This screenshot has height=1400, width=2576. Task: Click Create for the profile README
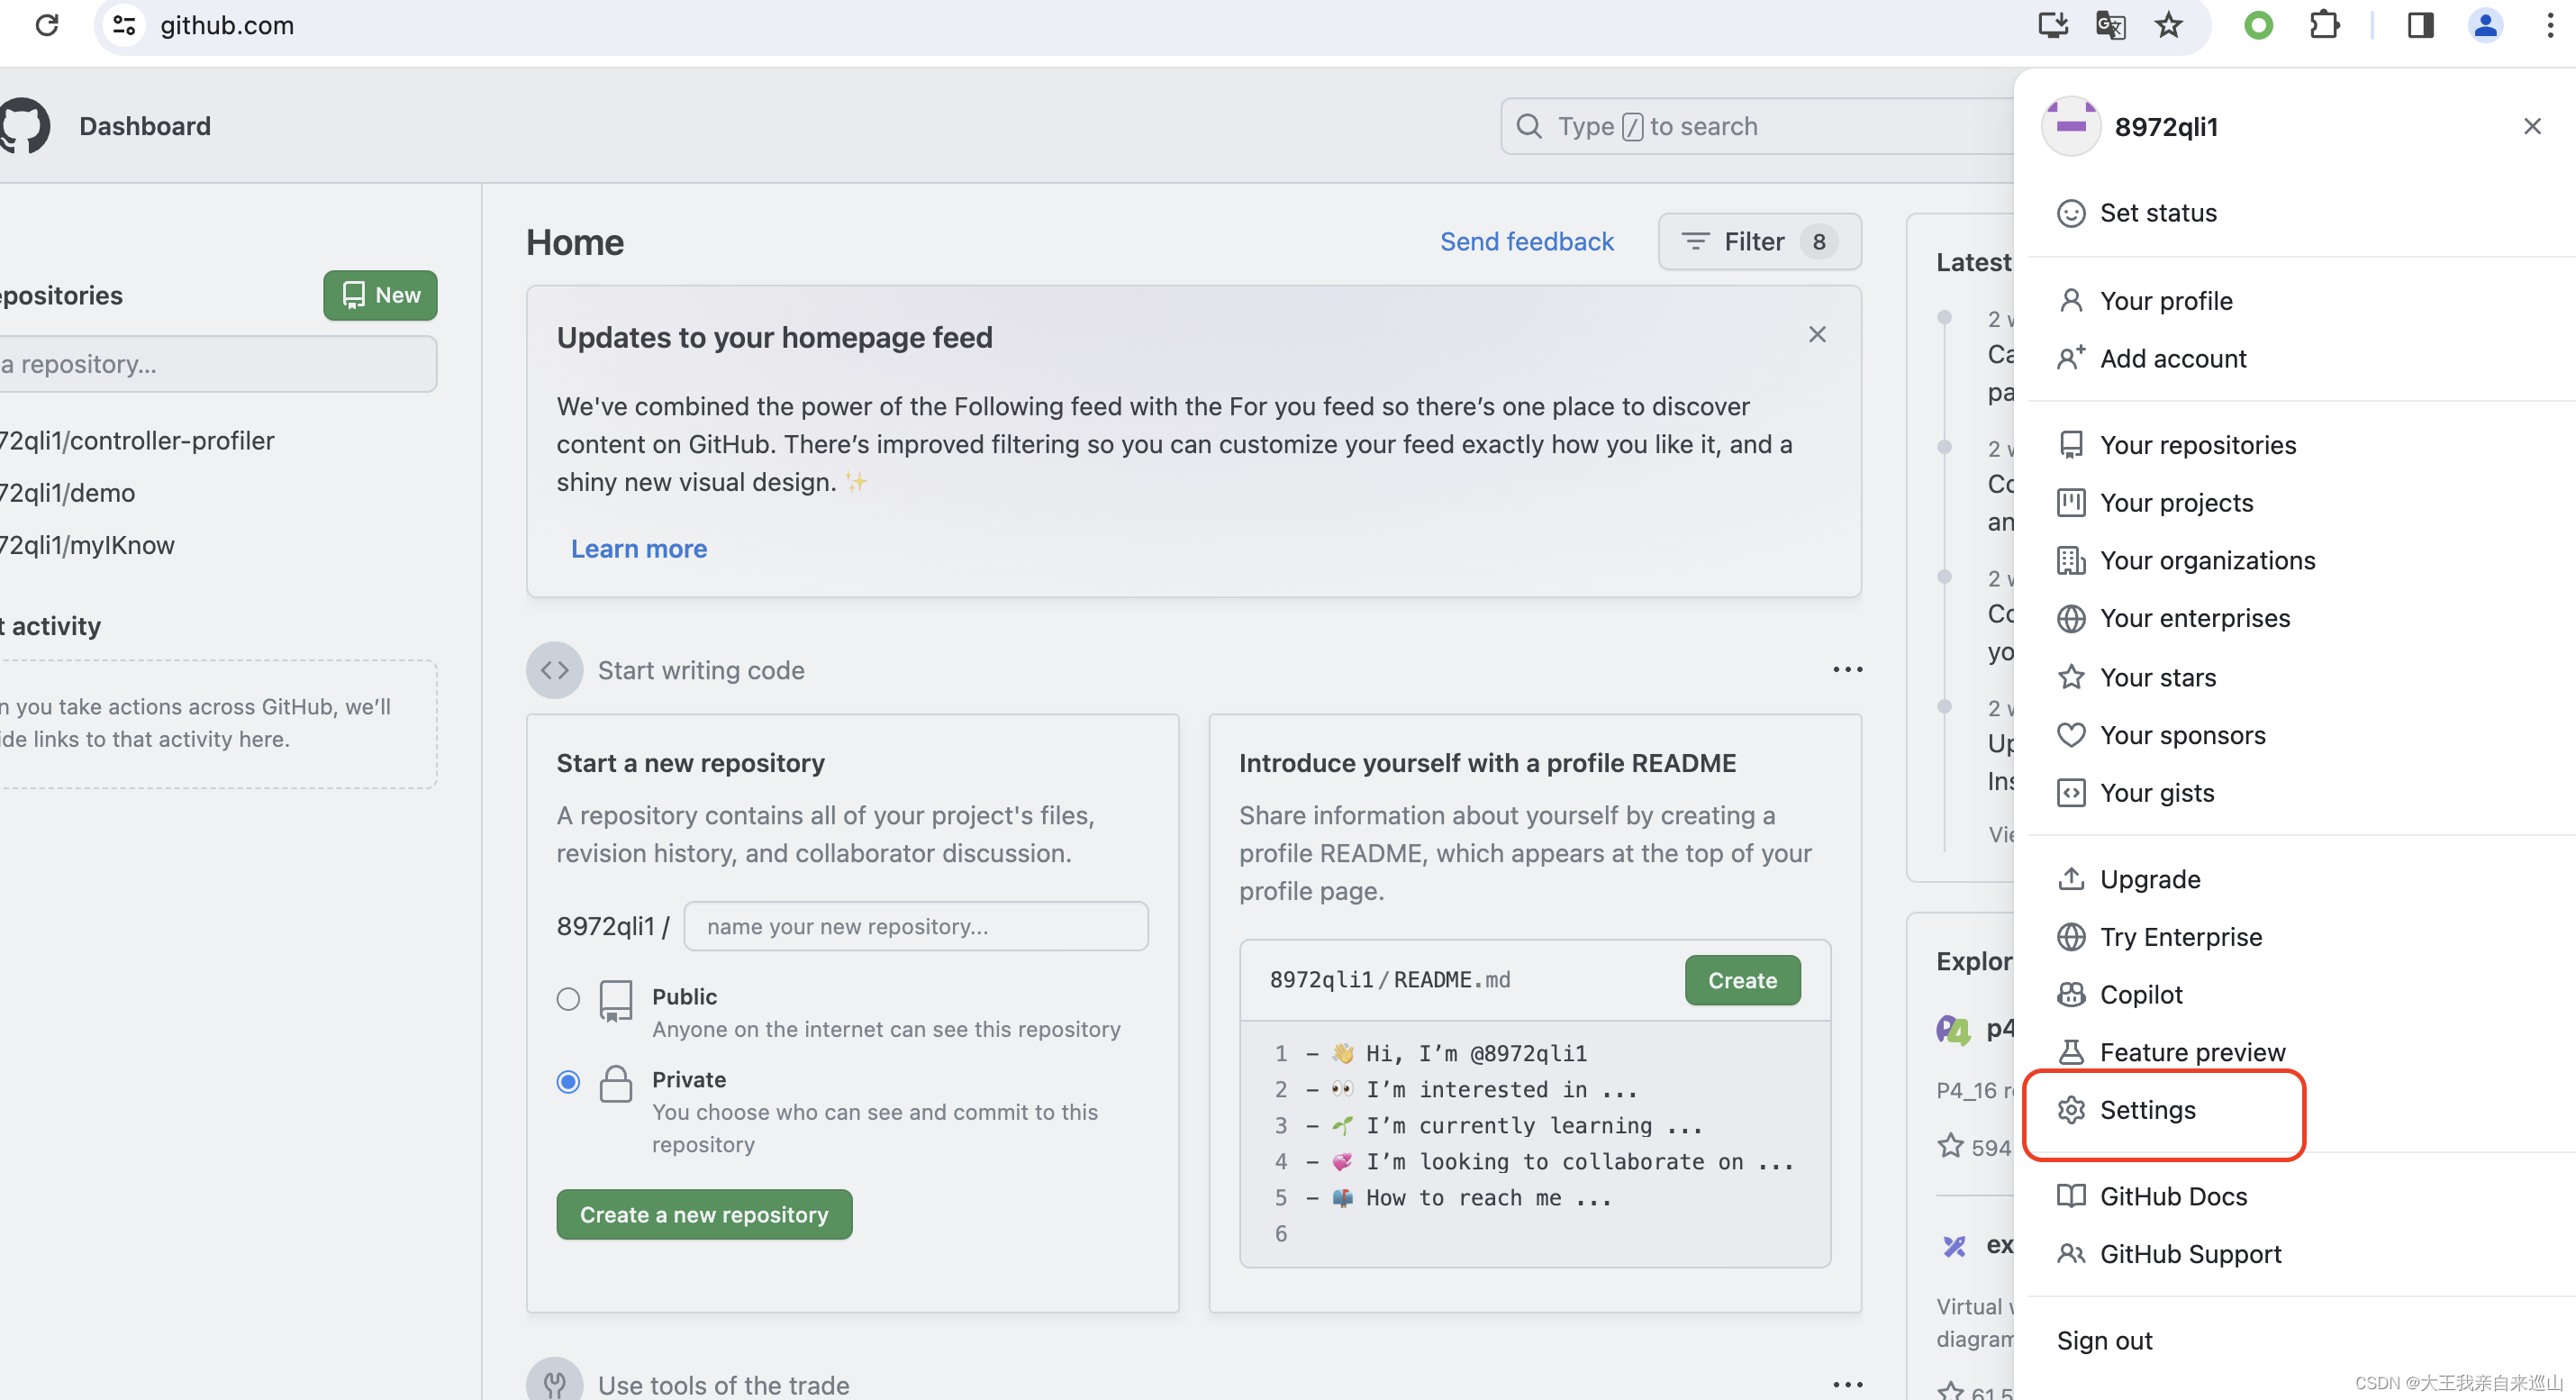click(1742, 980)
